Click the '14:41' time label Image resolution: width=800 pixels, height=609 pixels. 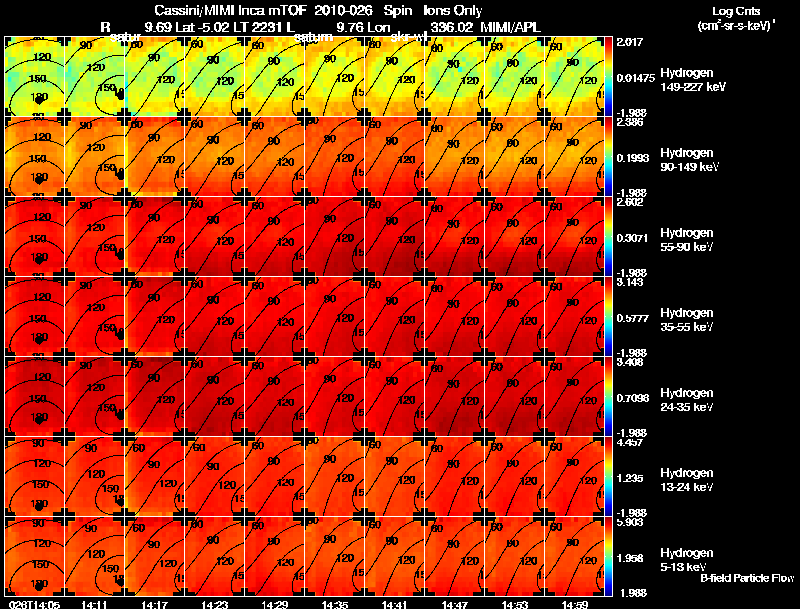pyautogui.click(x=394, y=605)
